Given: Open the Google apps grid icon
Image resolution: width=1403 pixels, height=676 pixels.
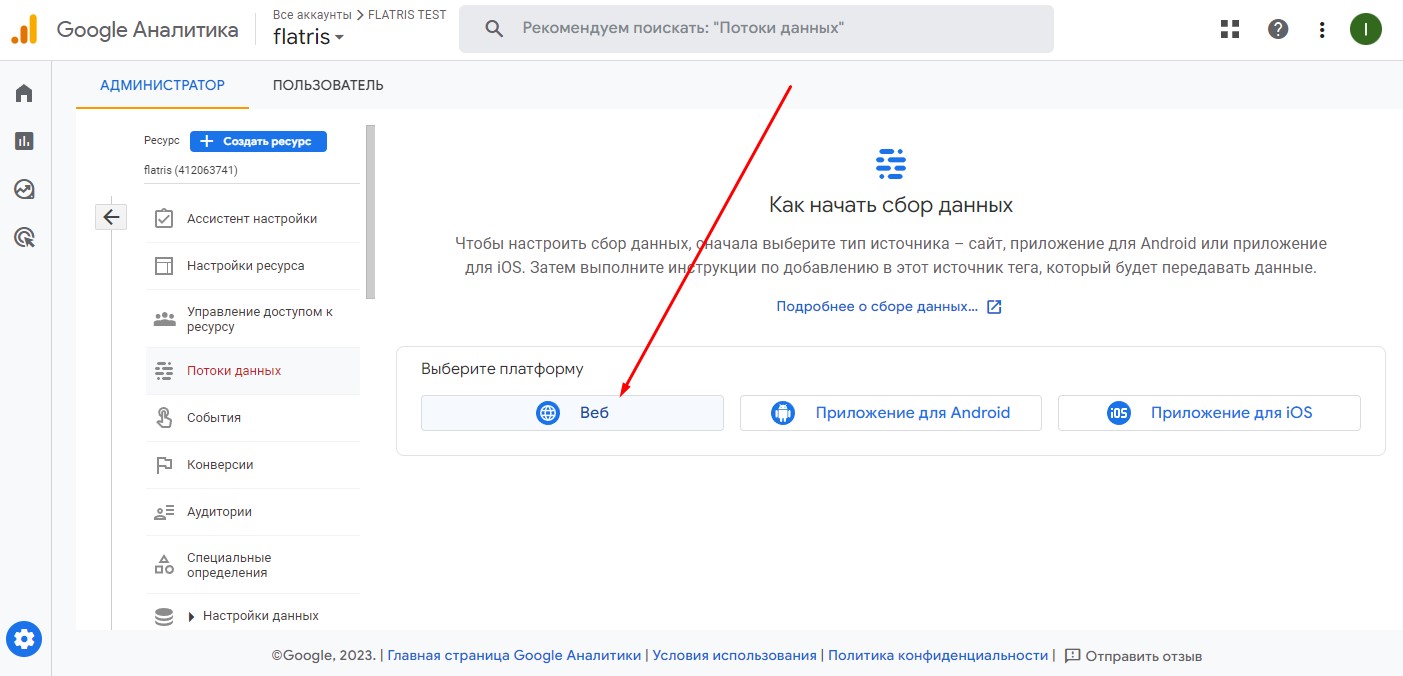Looking at the screenshot, I should [x=1230, y=29].
